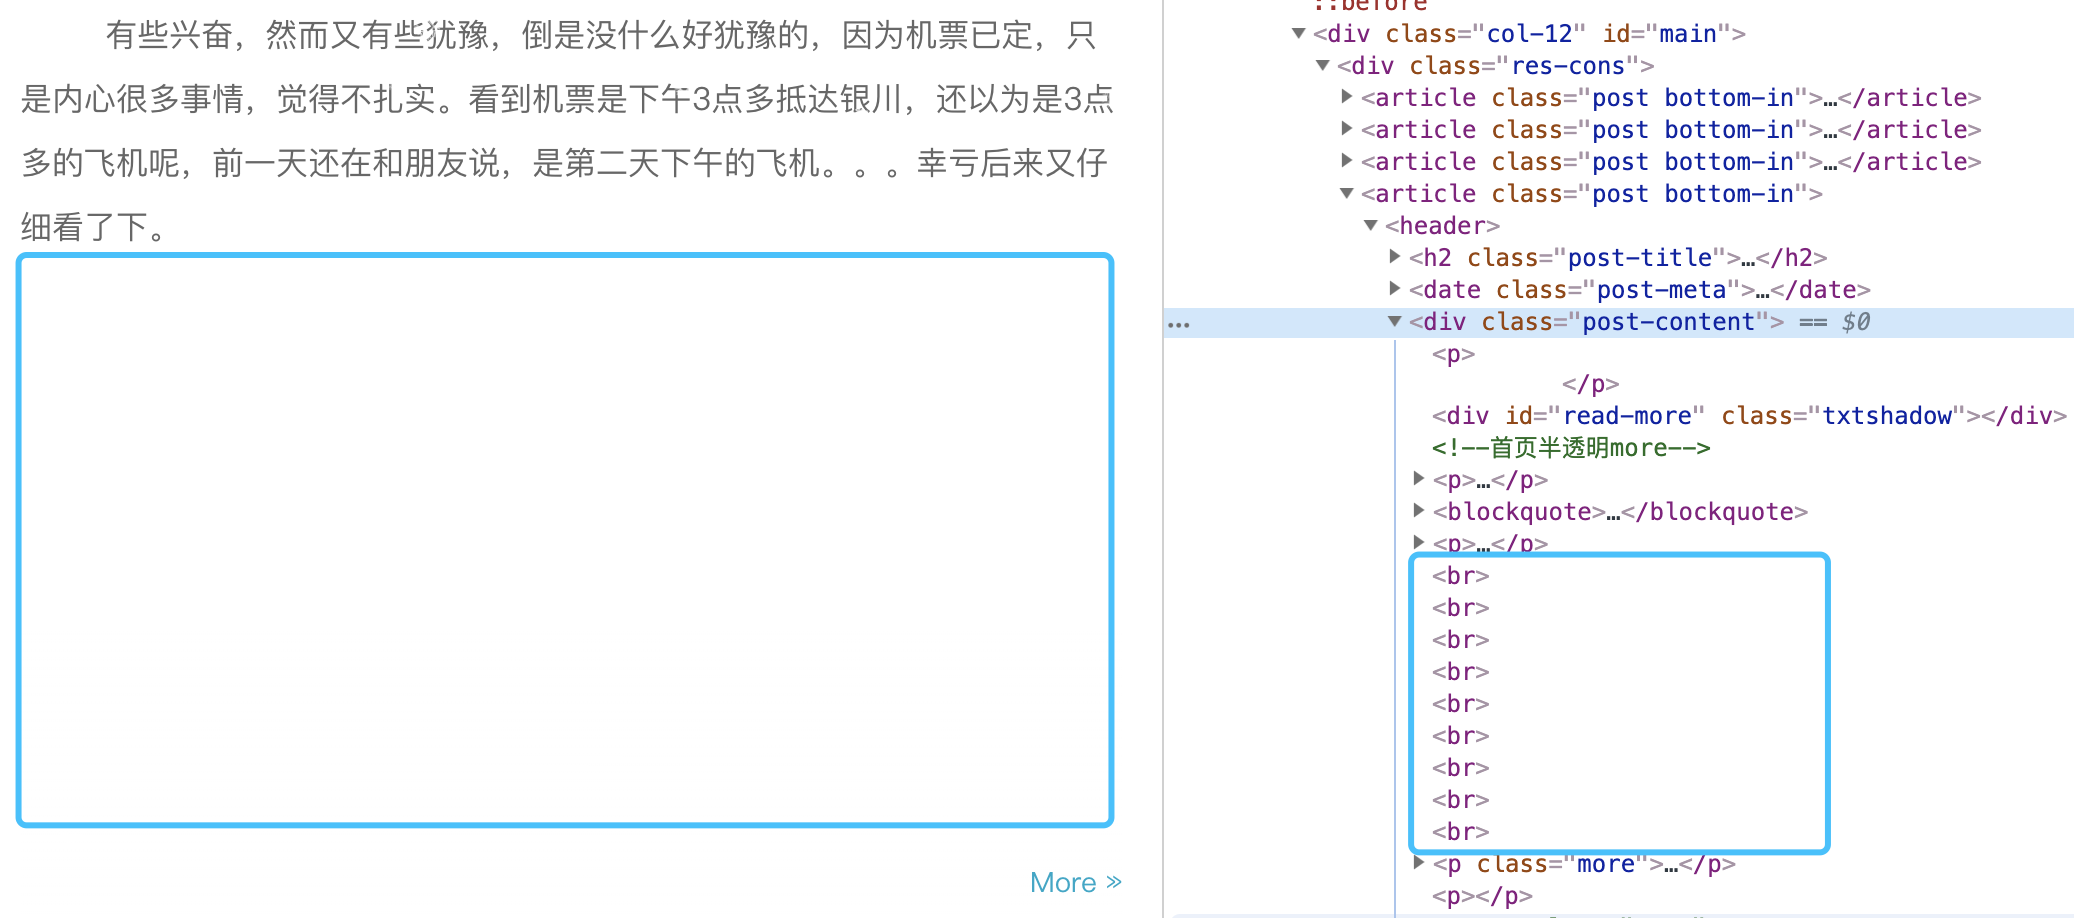Viewport: 2074px width, 918px height.
Task: Expand the blockquote node
Action: [1419, 511]
